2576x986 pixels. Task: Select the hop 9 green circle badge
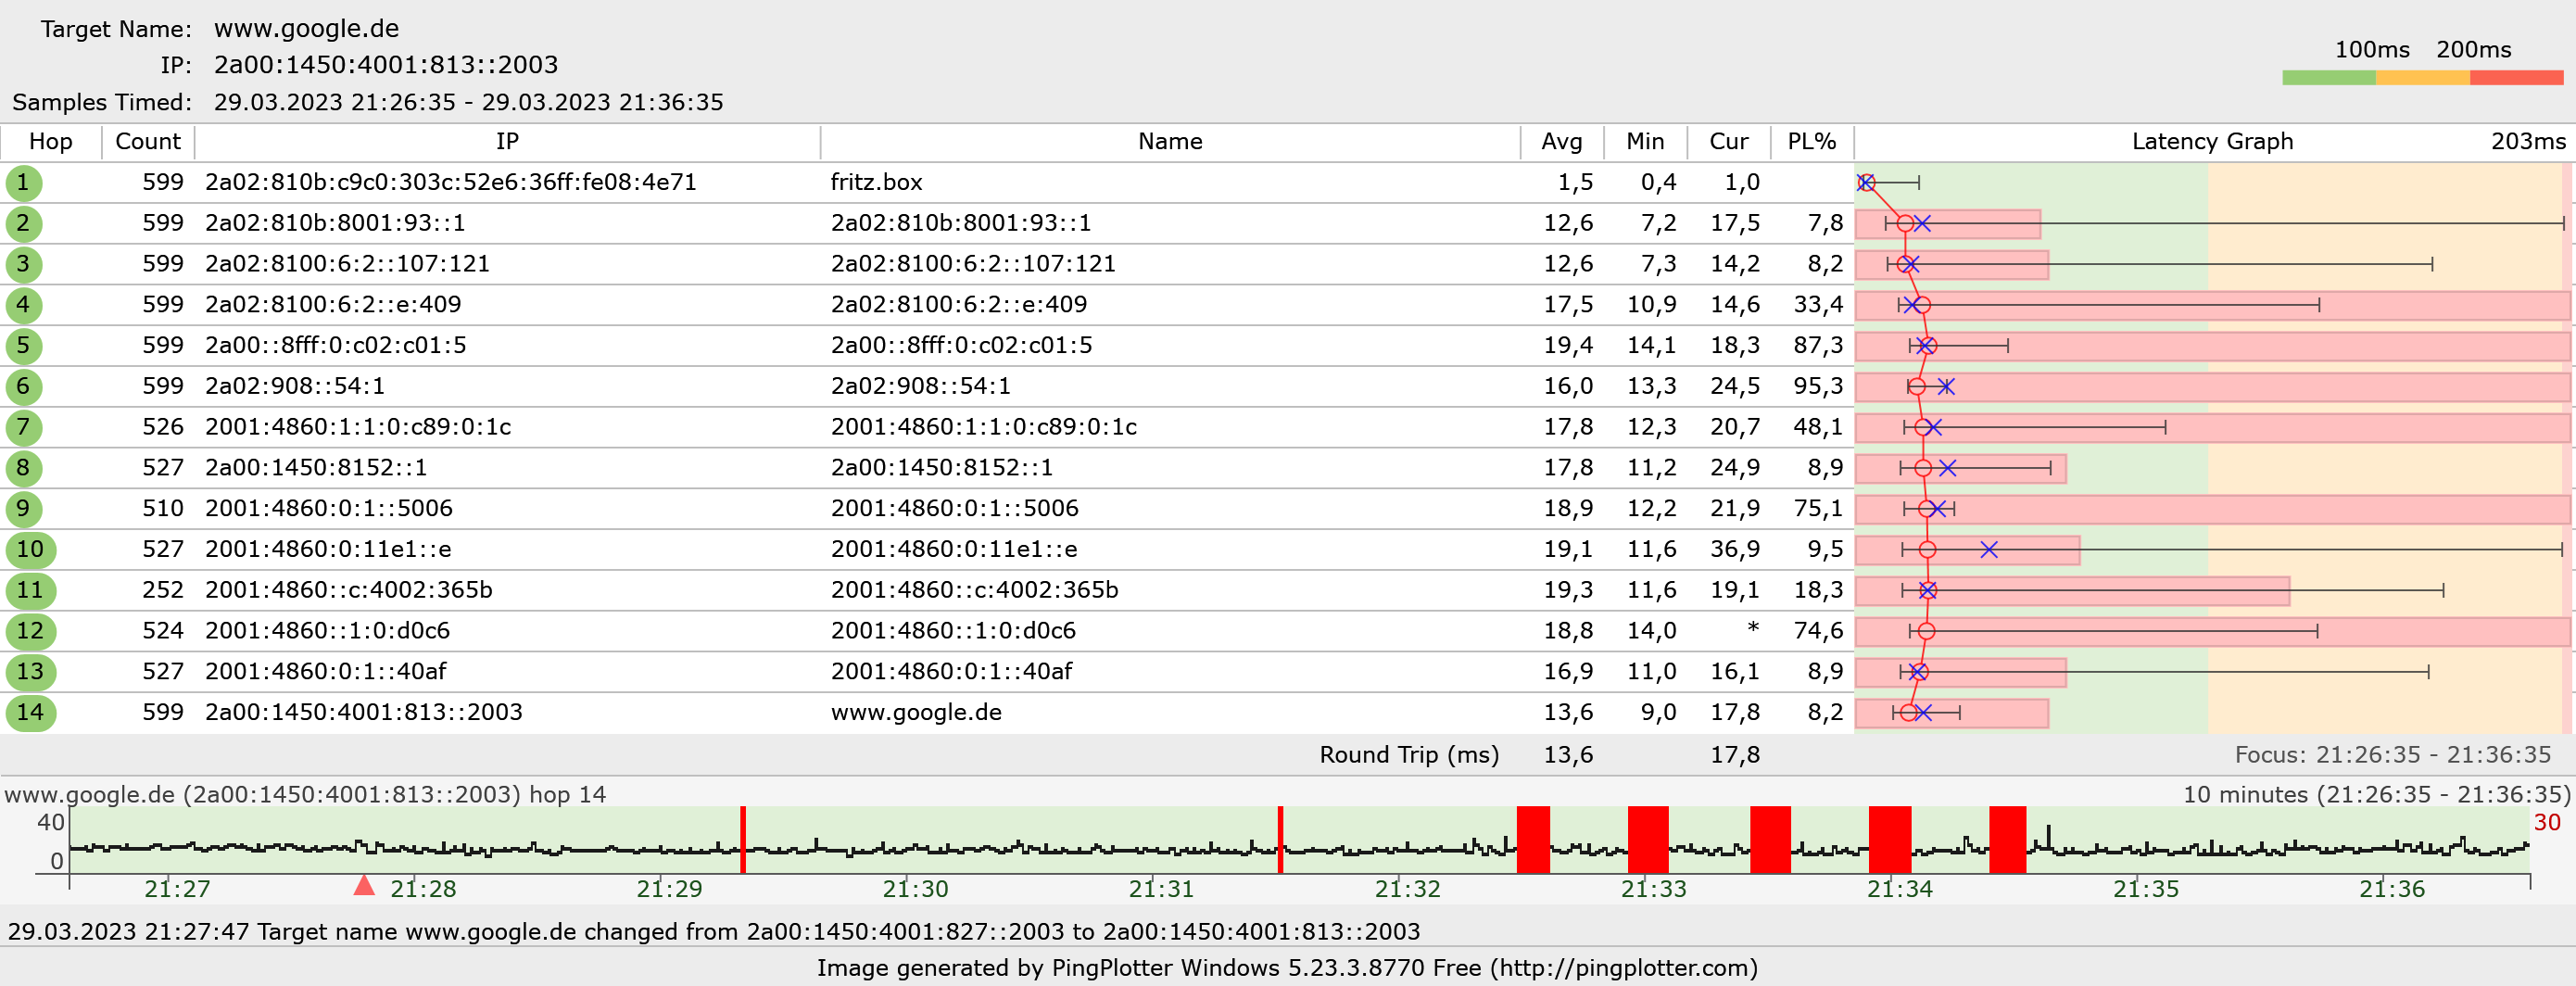tap(23, 509)
